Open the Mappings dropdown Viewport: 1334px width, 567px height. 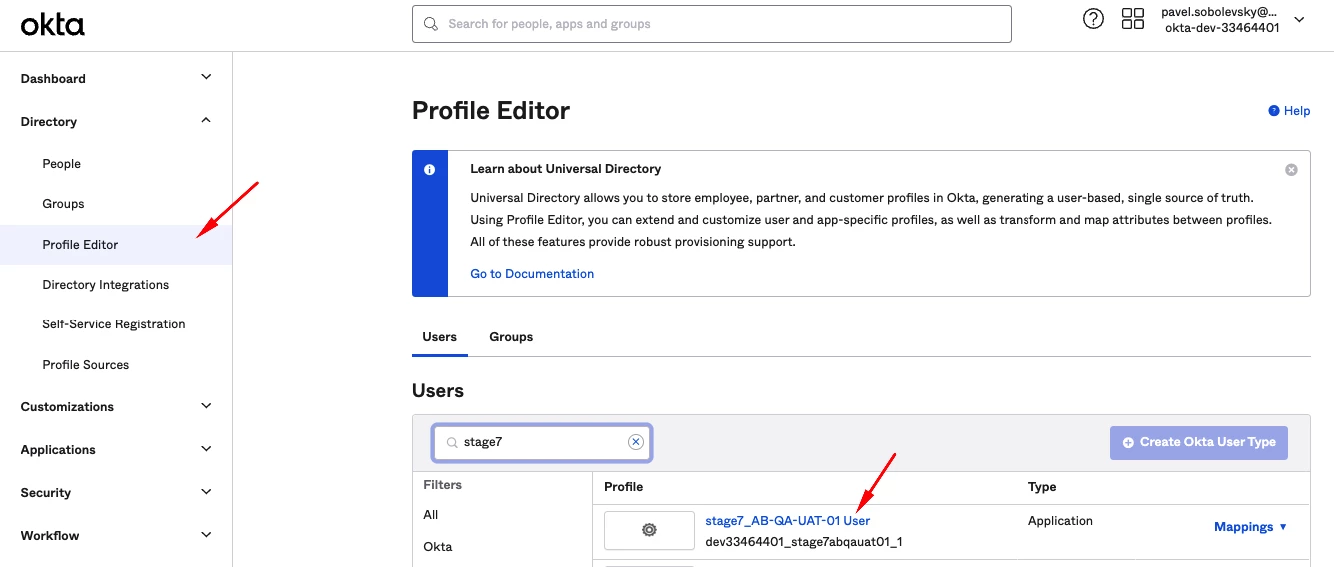pos(1250,527)
